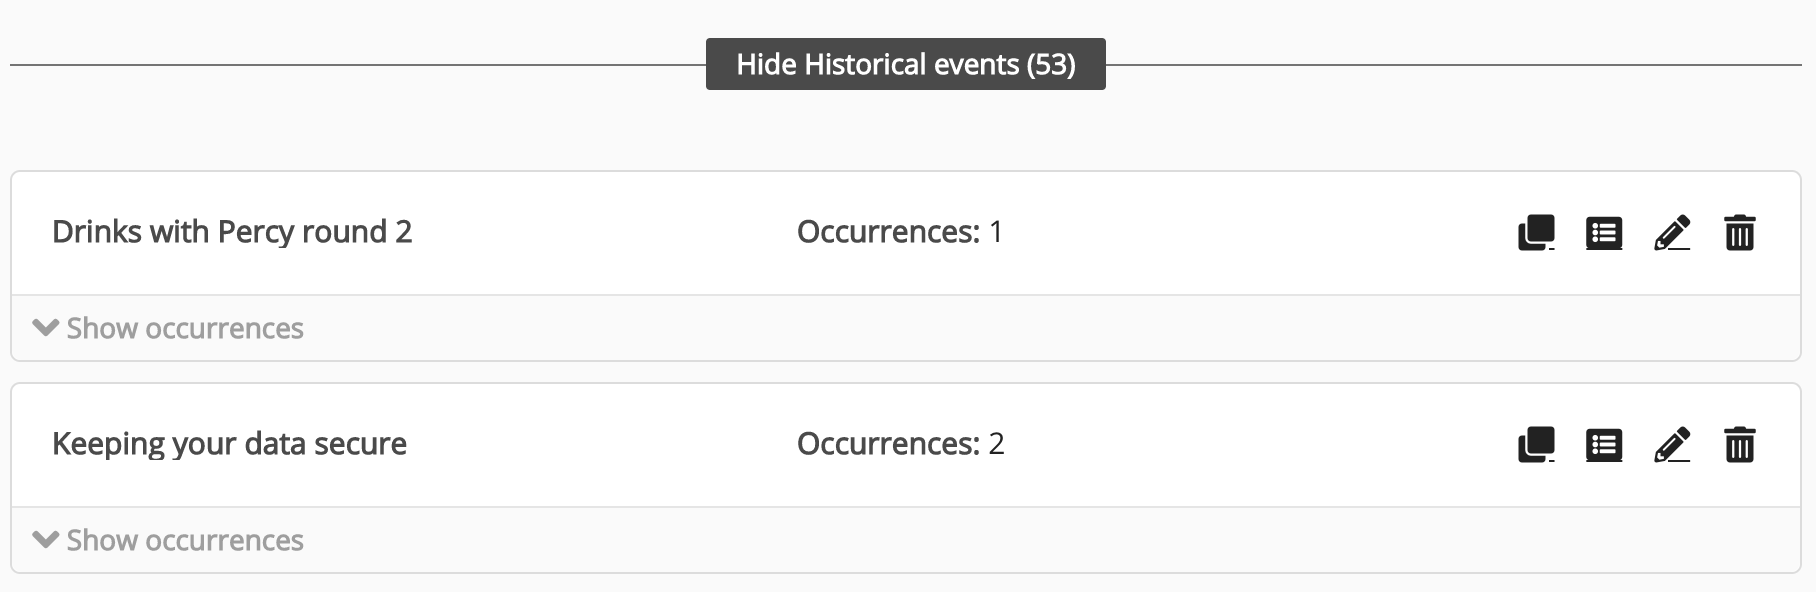Screen dimensions: 1816x592
Task: Expand Show occurrences under Keeping your data secure
Action: 185,540
